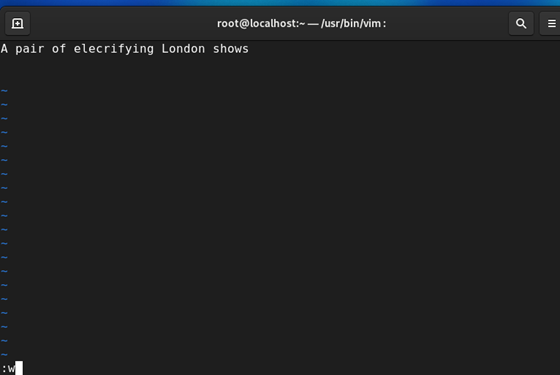The width and height of the screenshot is (560, 375).
Task: Click the window title root@localhost
Action: point(261,24)
